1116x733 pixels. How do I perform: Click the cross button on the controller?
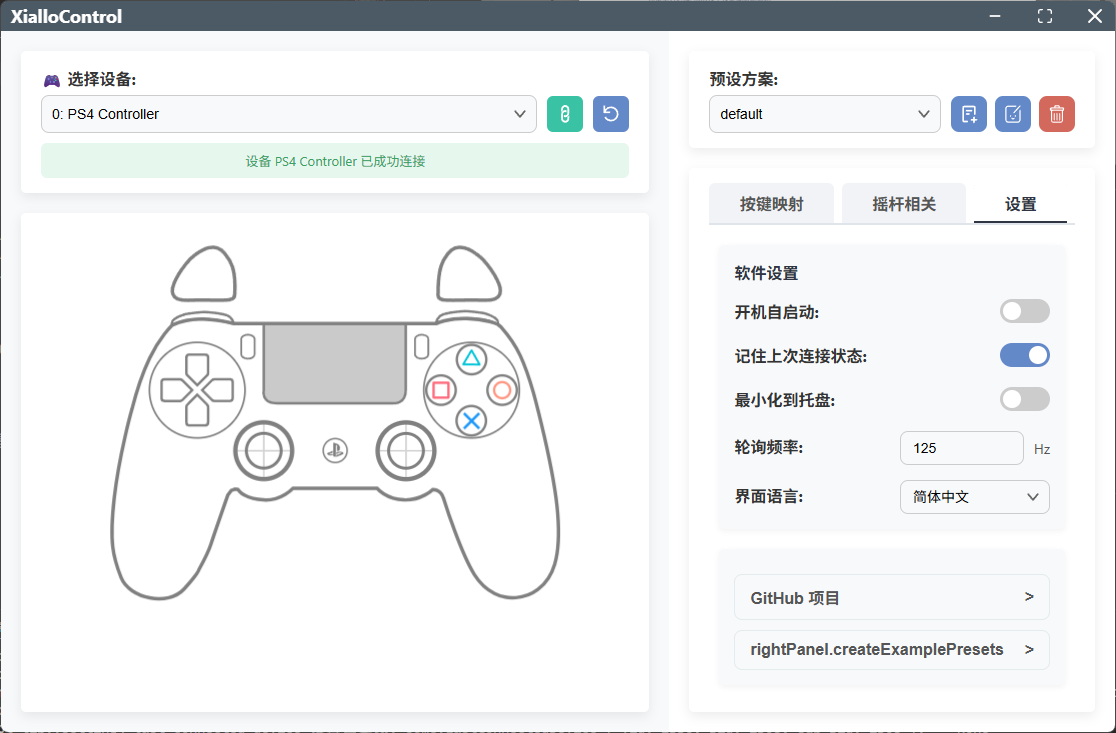[471, 421]
